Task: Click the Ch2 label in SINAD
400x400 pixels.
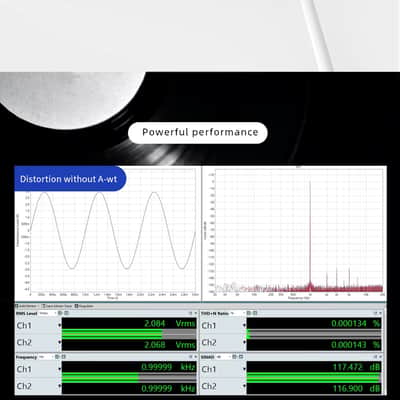Action: pos(209,386)
